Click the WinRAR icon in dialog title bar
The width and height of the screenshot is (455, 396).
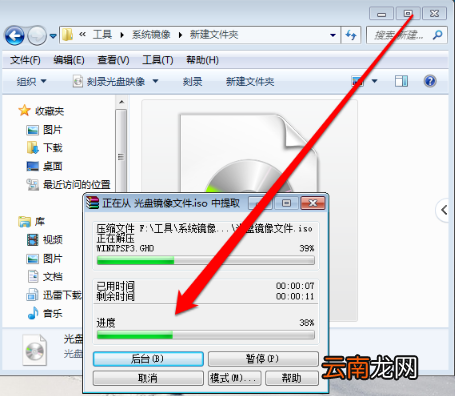(x=92, y=203)
